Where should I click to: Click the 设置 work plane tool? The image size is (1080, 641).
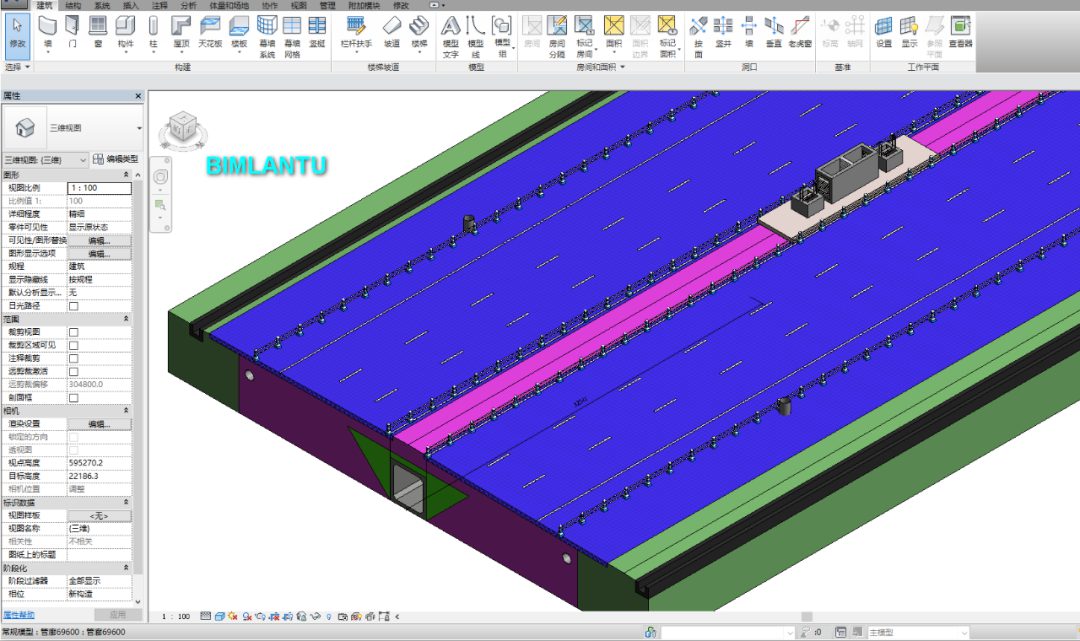pos(884,32)
